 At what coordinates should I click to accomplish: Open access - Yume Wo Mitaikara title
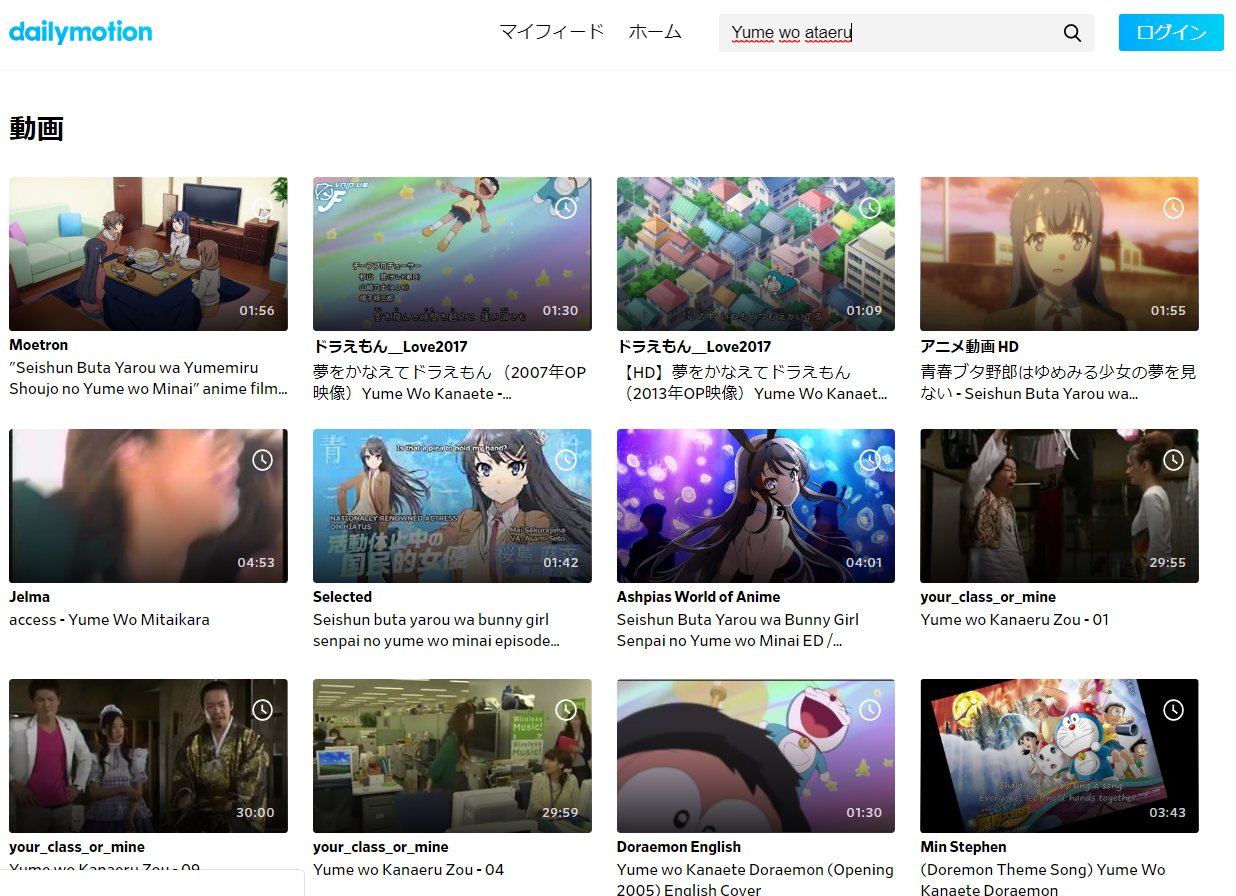[109, 620]
